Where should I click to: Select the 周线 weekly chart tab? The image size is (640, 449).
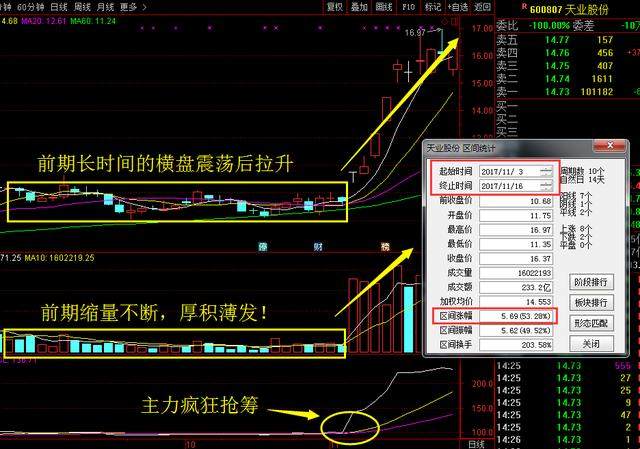[82, 6]
